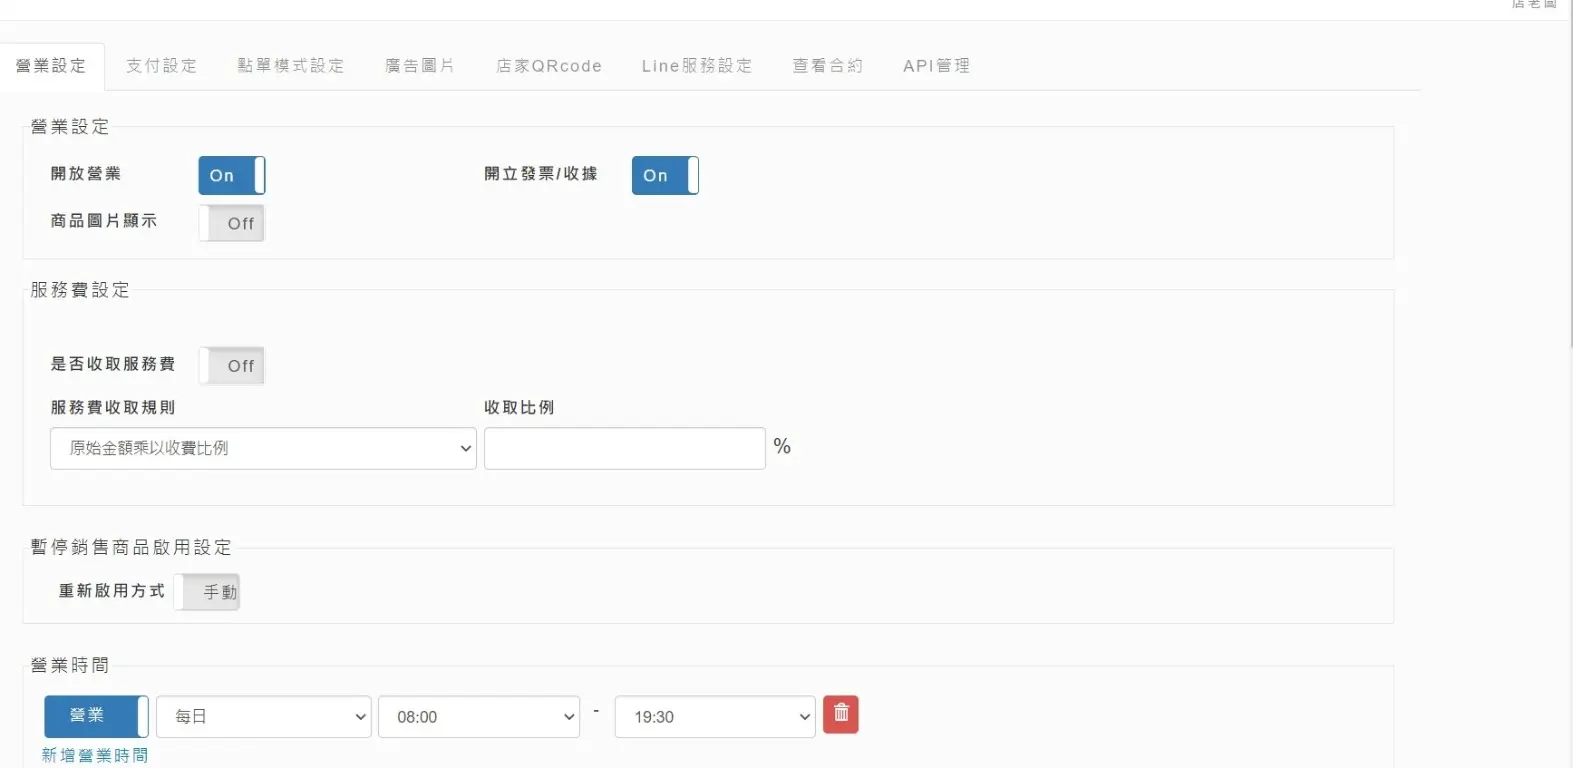Viewport: 1573px width, 768px height.
Task: Toggle the 營業 status switch
Action: (96, 716)
